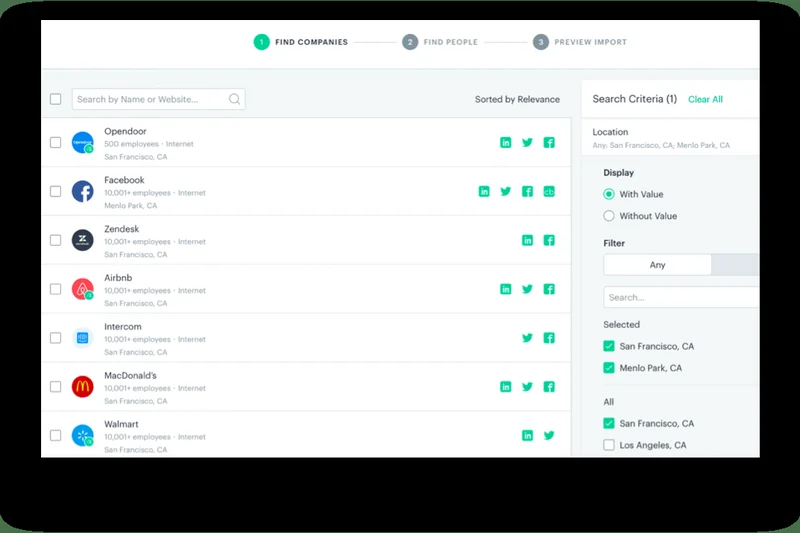Open Intercom's Facebook icon
800x533 pixels.
tap(549, 338)
